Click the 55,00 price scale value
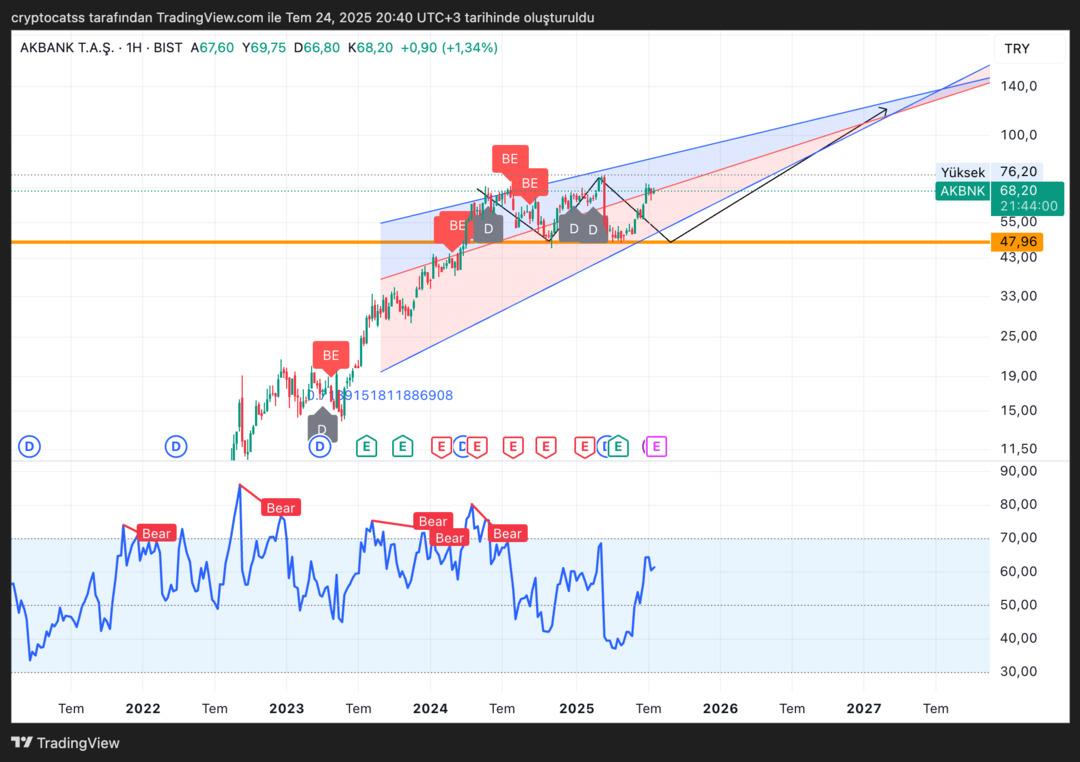 tap(1019, 222)
